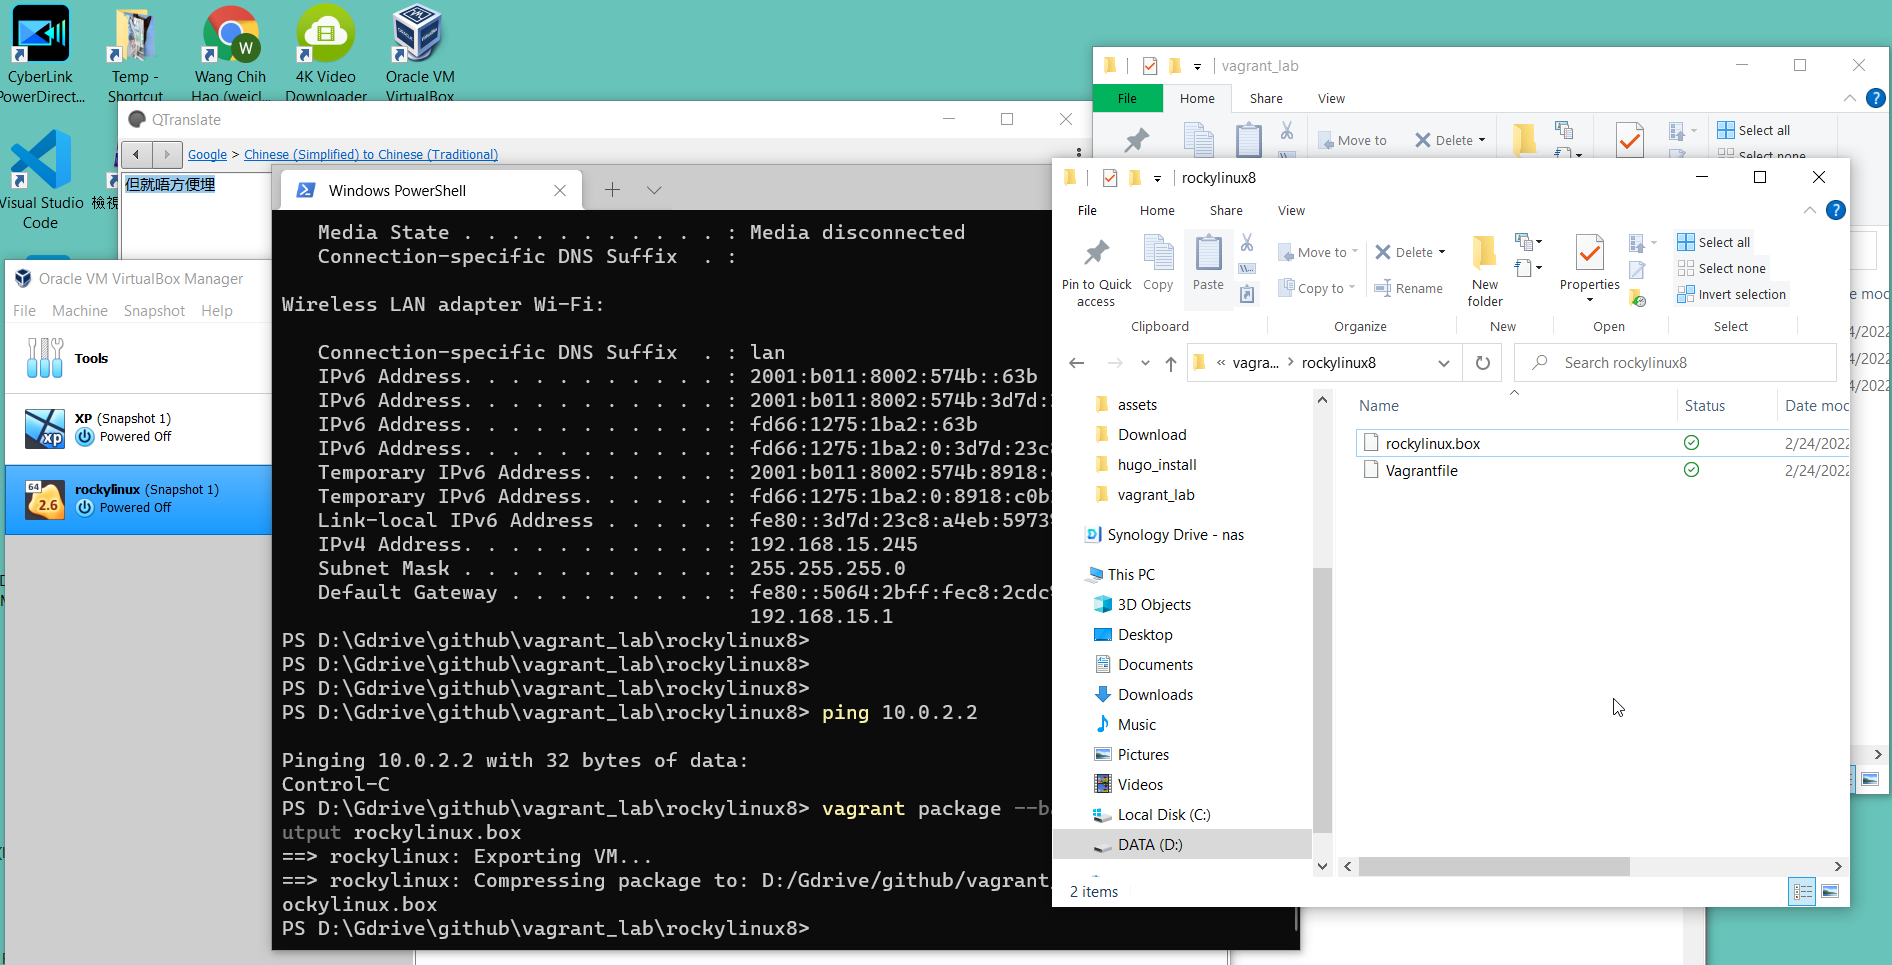Click Chinese (Simplified) to Chinese (Traditional) link
Screen dimensions: 1892x965
pyautogui.click(x=371, y=154)
